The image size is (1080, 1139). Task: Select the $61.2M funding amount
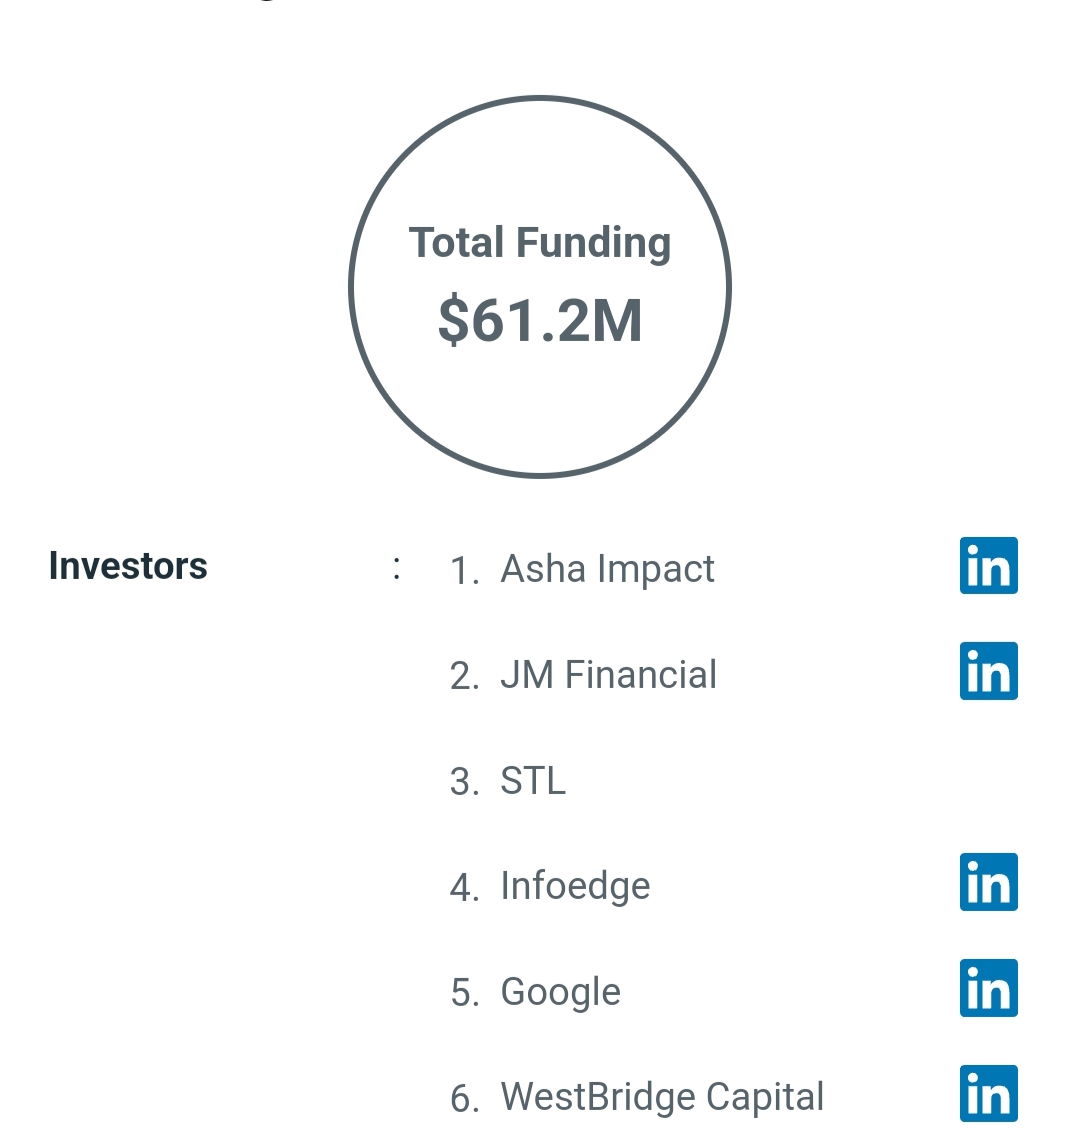point(540,321)
